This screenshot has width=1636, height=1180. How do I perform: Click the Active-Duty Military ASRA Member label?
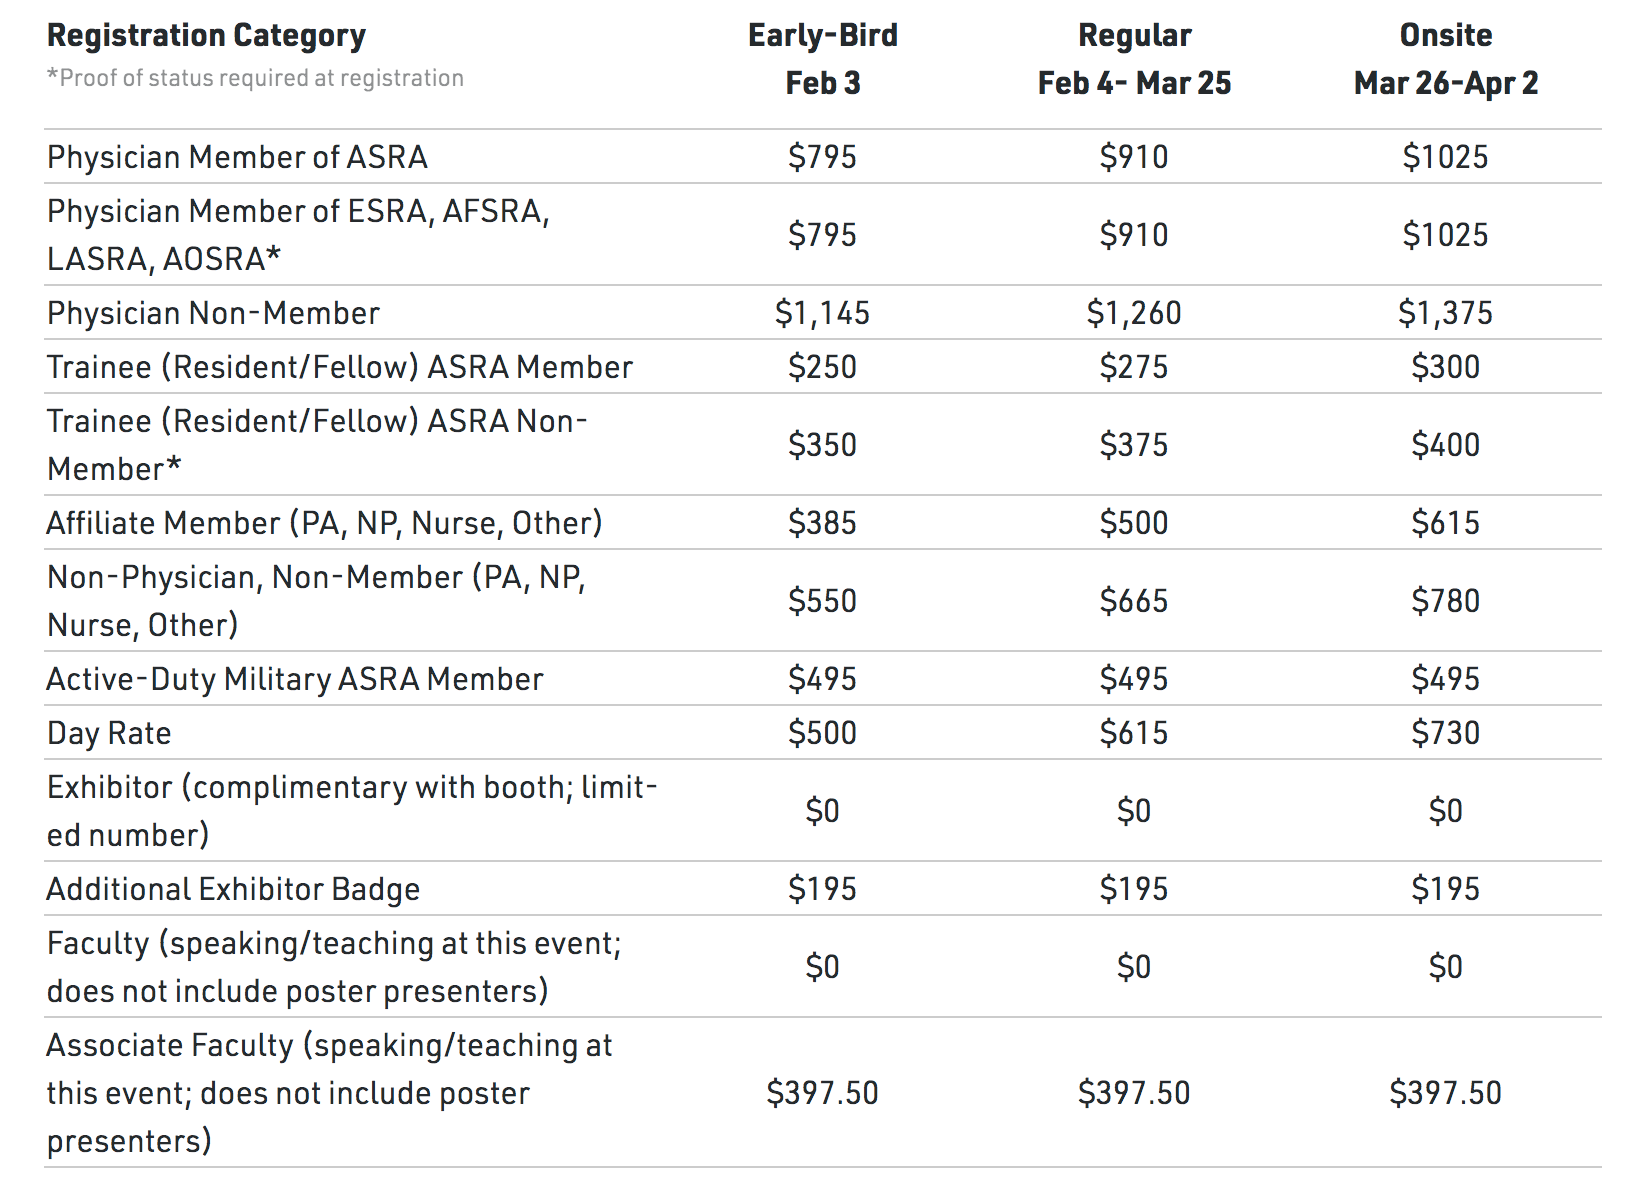(x=295, y=679)
